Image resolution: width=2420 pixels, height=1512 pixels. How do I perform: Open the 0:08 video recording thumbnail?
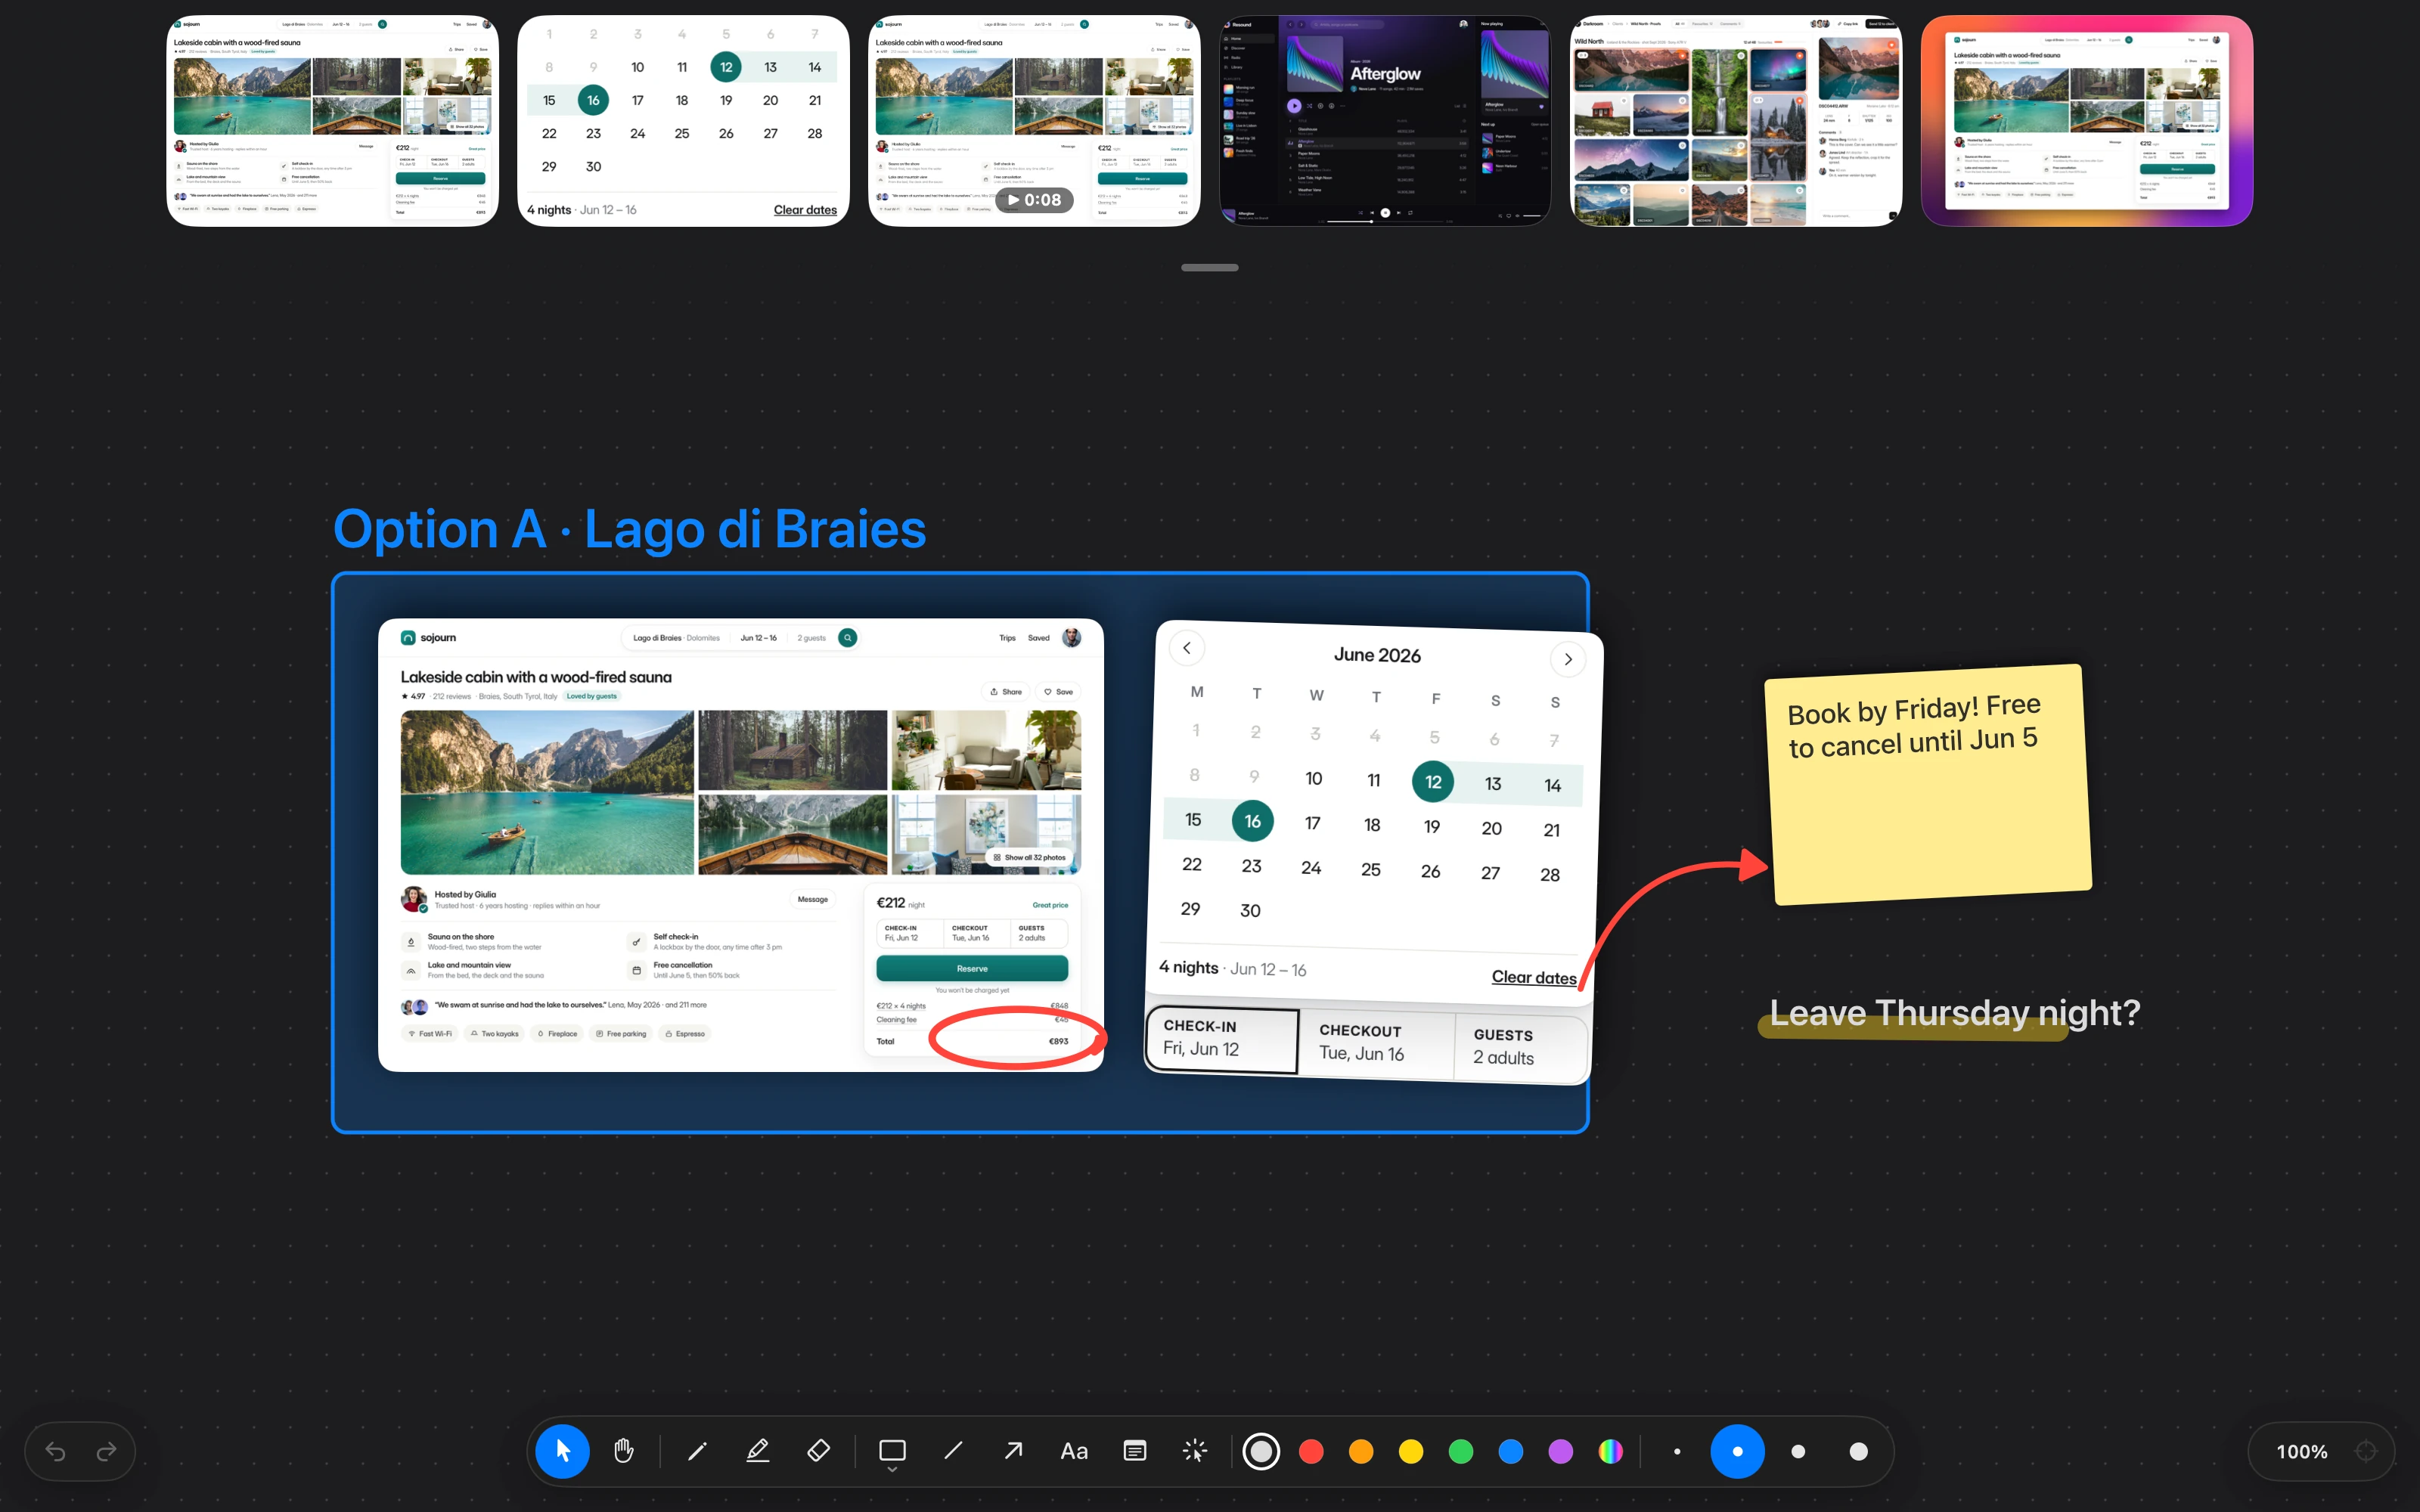[1034, 120]
